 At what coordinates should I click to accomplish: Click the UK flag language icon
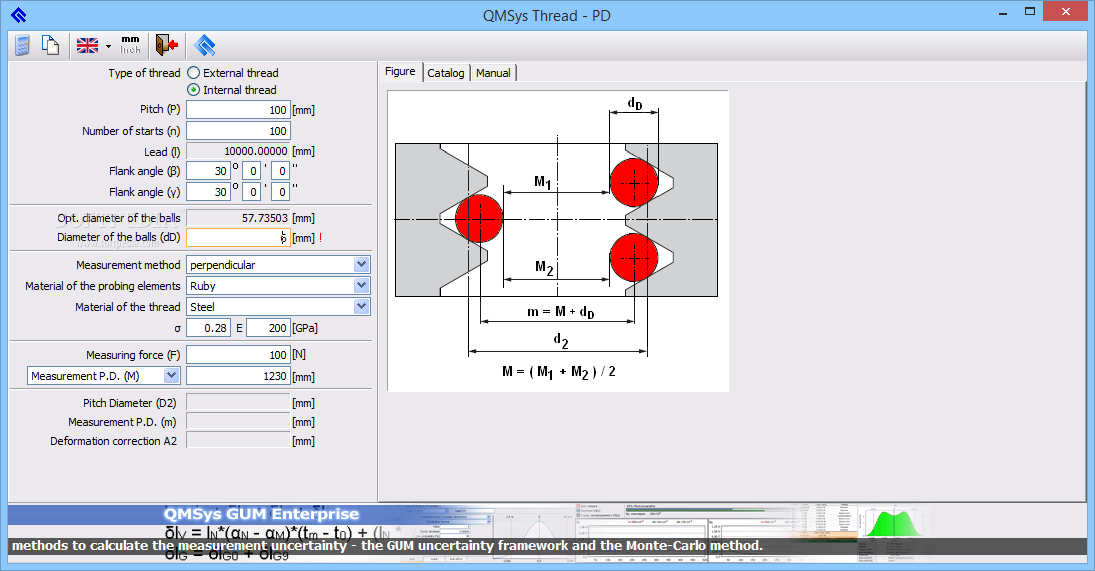point(87,46)
